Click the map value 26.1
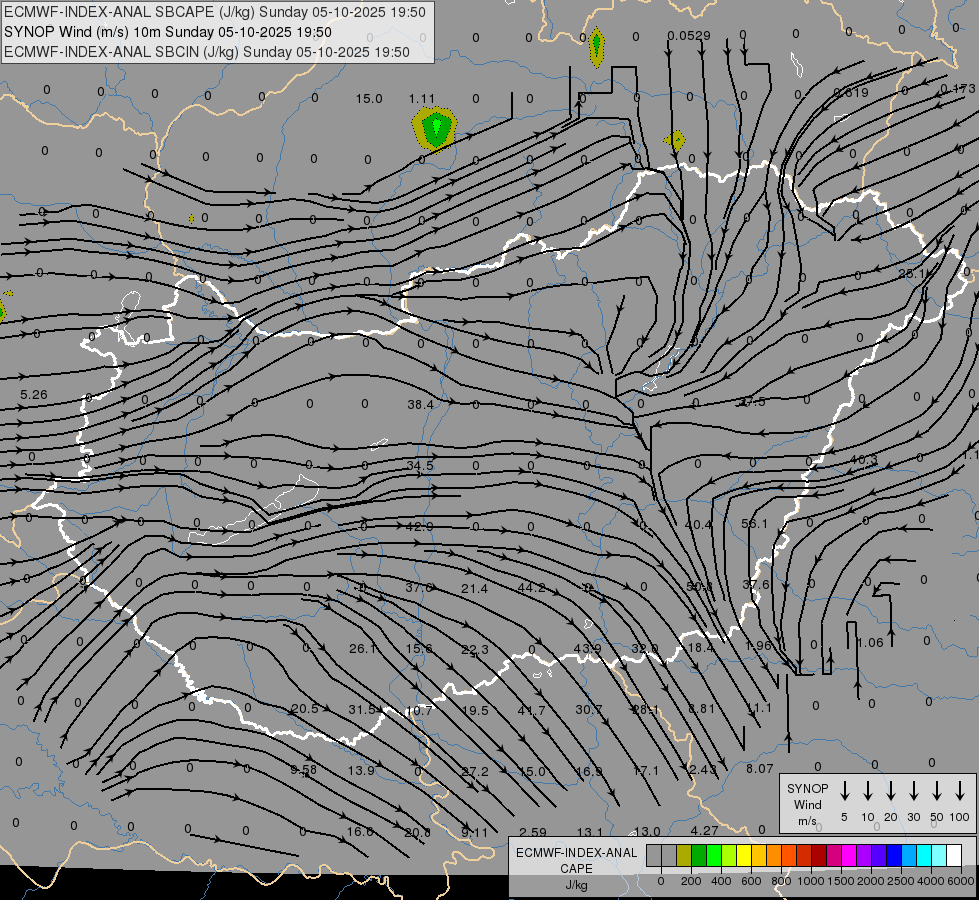The height and width of the screenshot is (900, 979). point(362,649)
